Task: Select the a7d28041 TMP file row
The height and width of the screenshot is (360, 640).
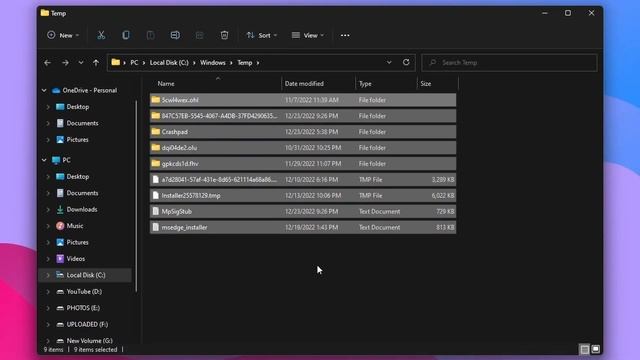Action: [303, 180]
